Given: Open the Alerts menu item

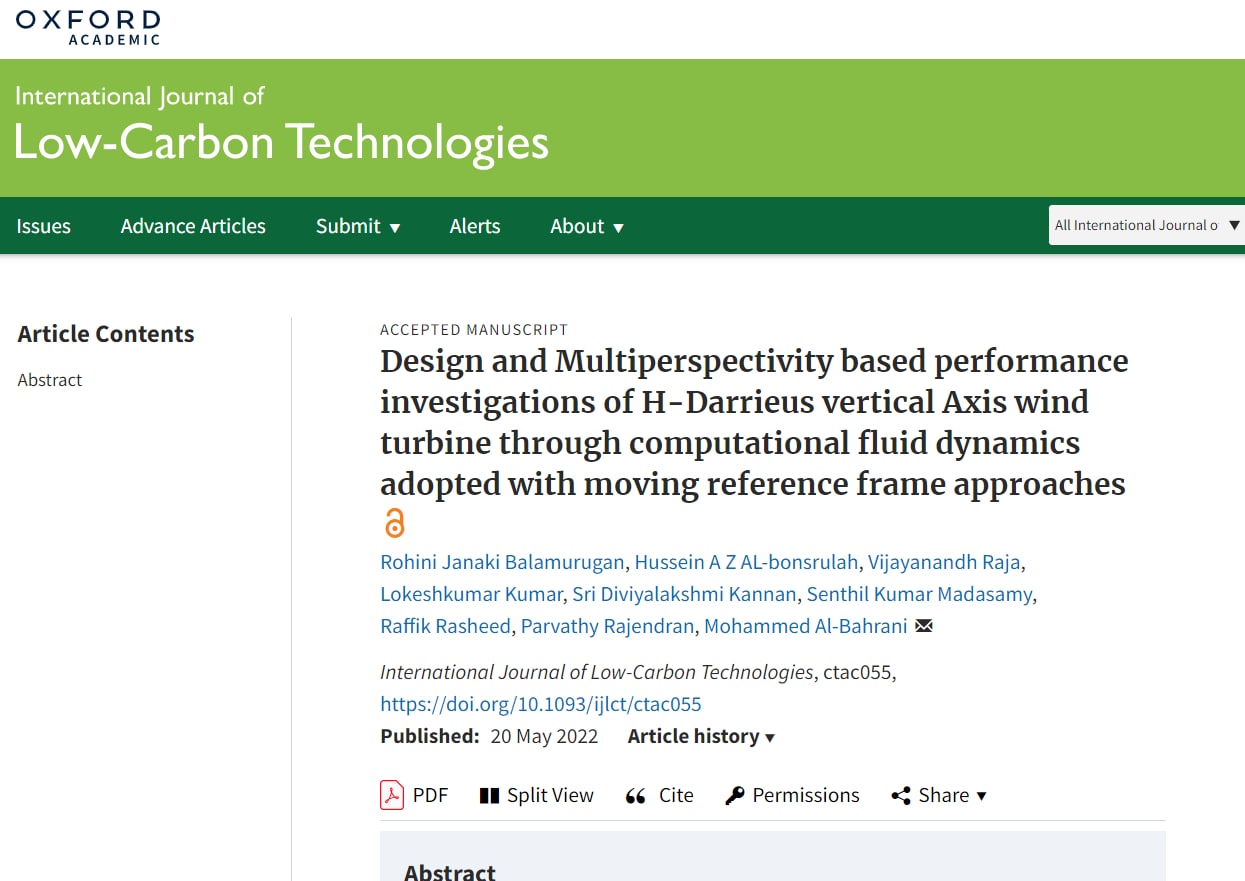Looking at the screenshot, I should pos(475,226).
